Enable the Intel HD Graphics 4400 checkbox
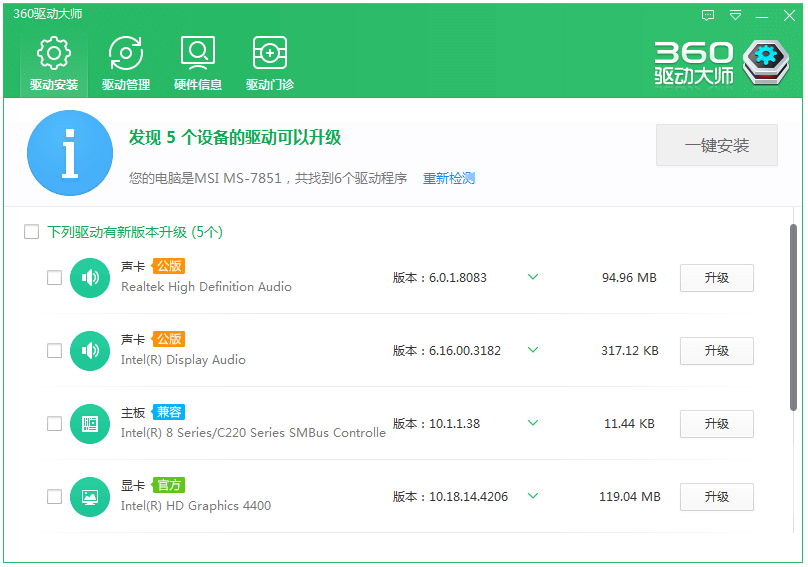The height and width of the screenshot is (567, 808). point(54,497)
